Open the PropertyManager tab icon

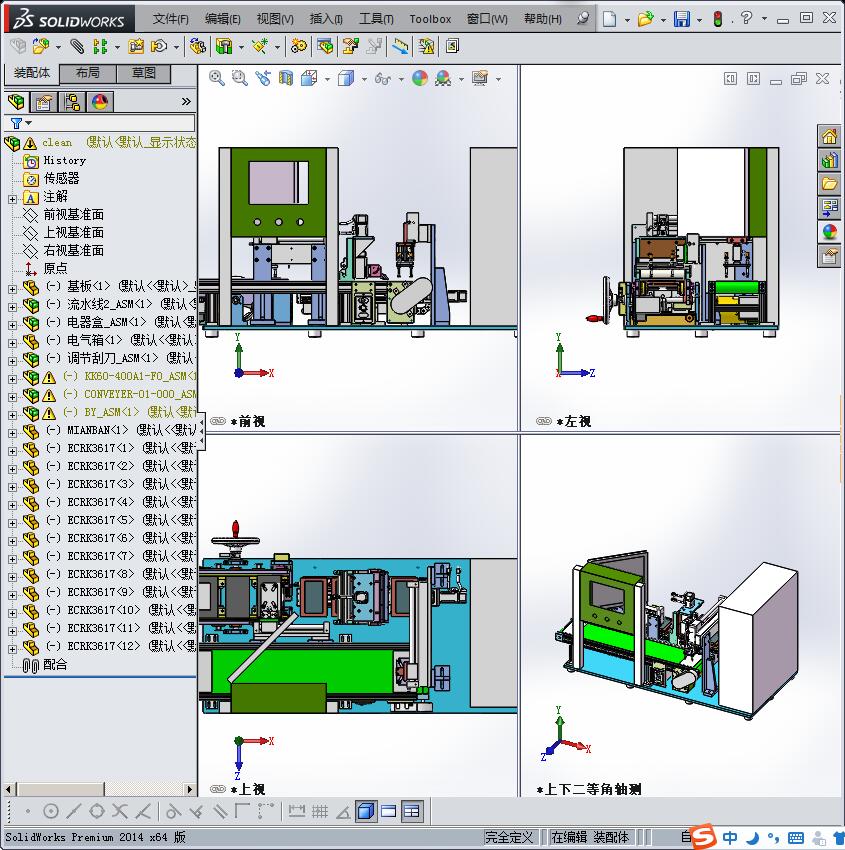(44, 102)
